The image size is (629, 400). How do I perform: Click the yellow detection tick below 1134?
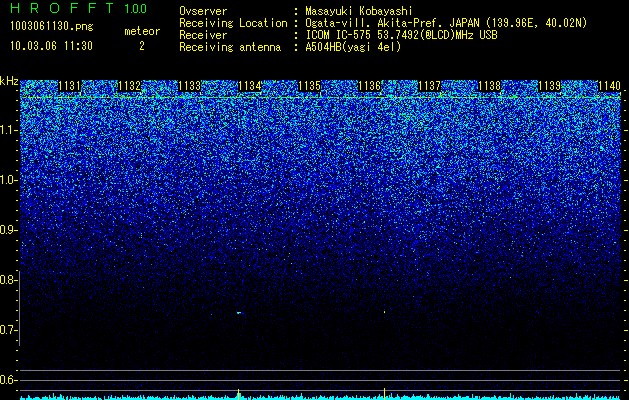coord(239,393)
